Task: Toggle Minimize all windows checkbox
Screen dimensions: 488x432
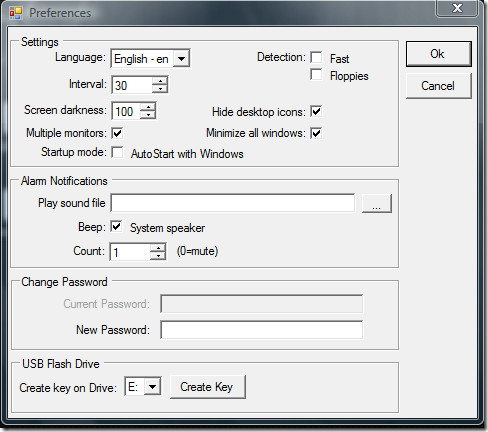Action: click(316, 133)
